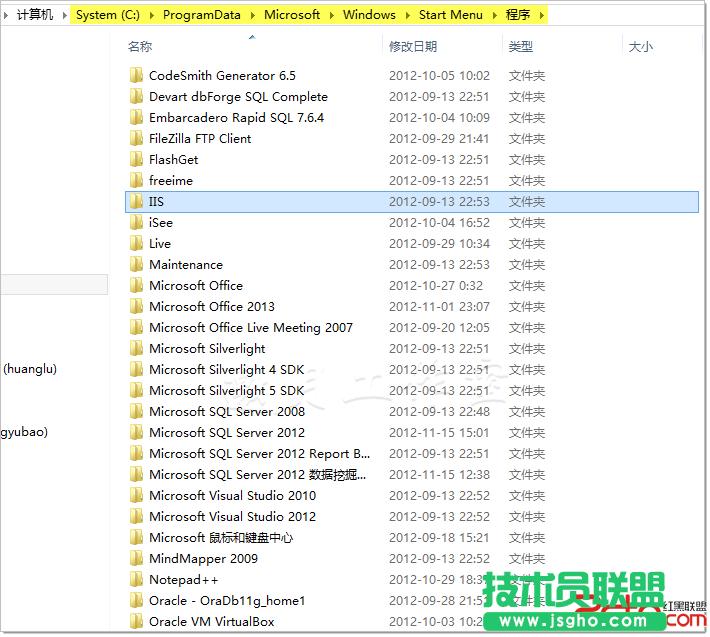Click the freeime folder icon
This screenshot has height=637, width=710.
tap(136, 180)
